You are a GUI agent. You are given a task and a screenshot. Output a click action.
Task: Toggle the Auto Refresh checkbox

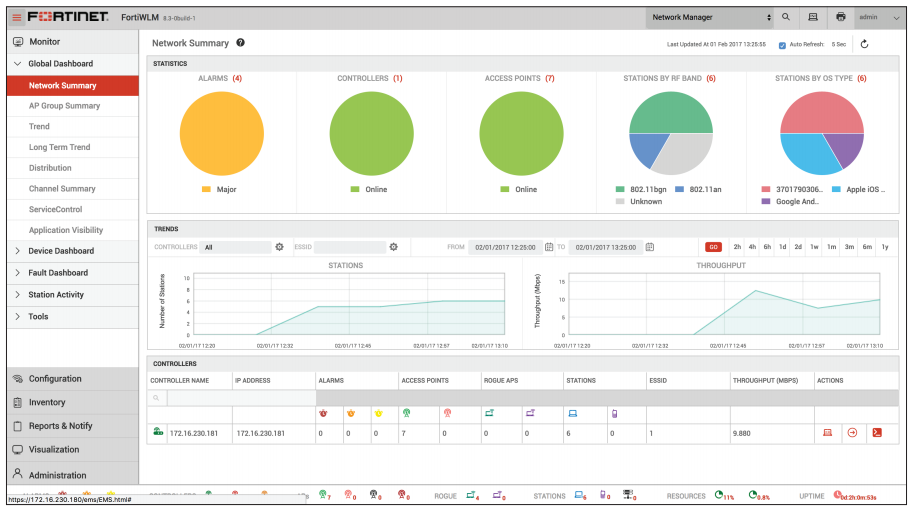click(x=782, y=45)
